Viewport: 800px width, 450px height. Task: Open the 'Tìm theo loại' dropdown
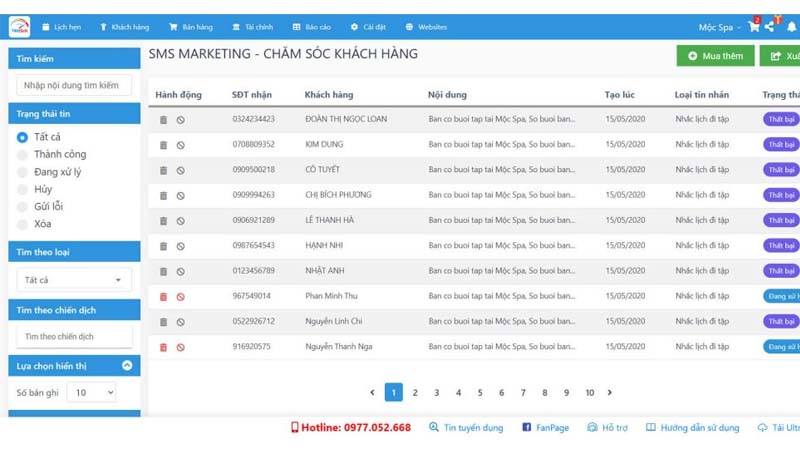click(74, 280)
